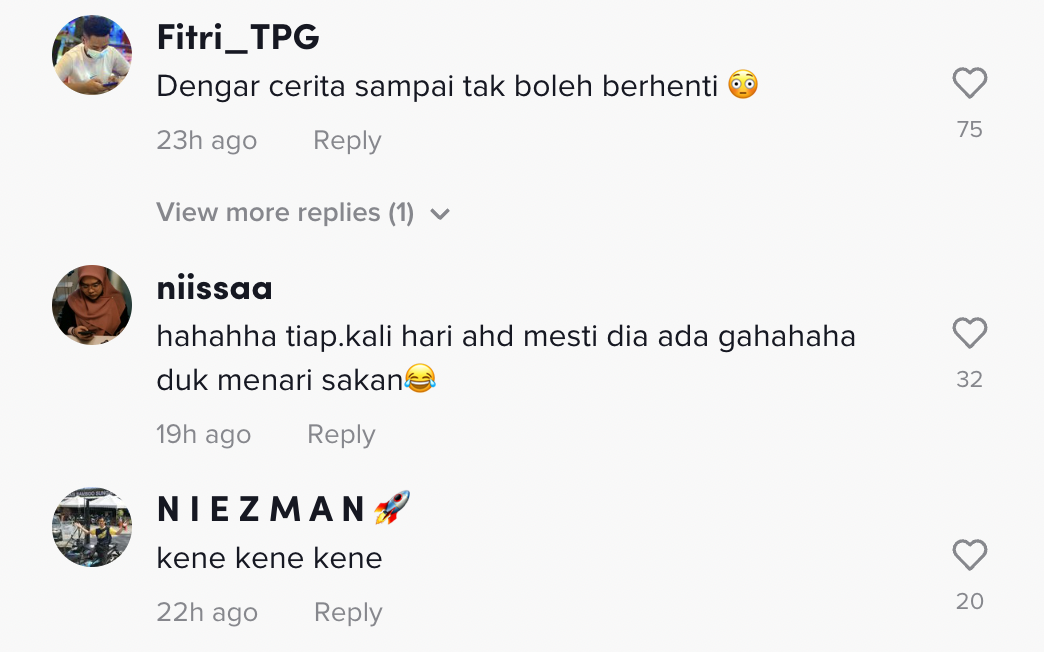The image size is (1044, 652).
Task: Like Fitri_TPG's comment with heart icon
Action: tap(969, 83)
